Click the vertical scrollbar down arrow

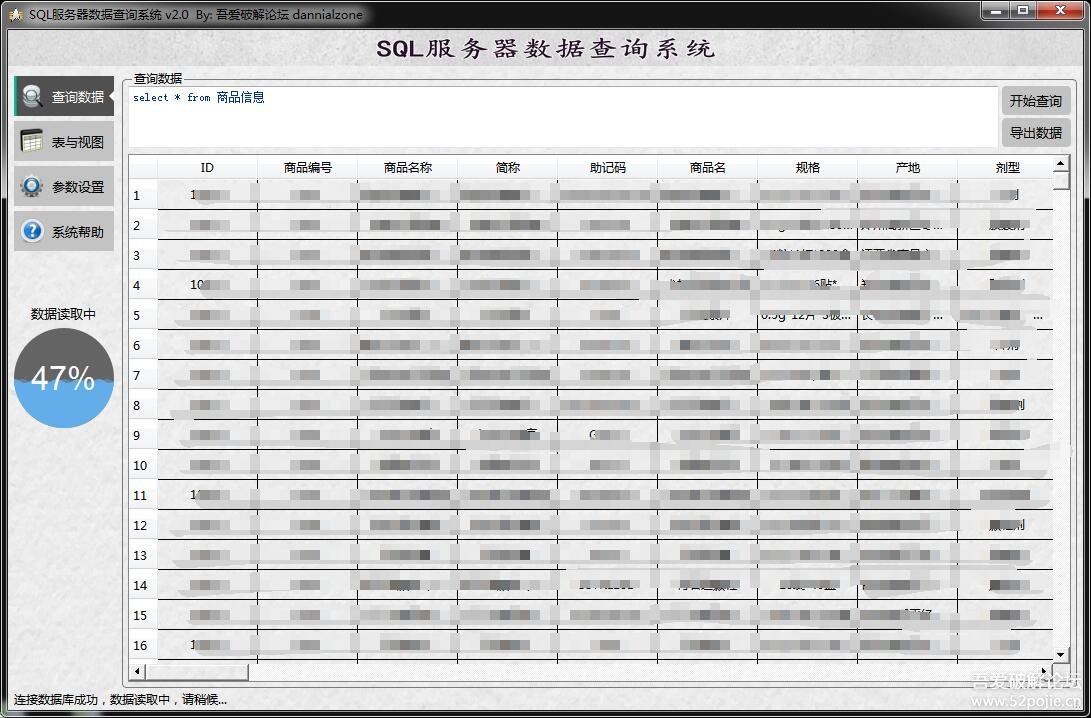click(1060, 654)
